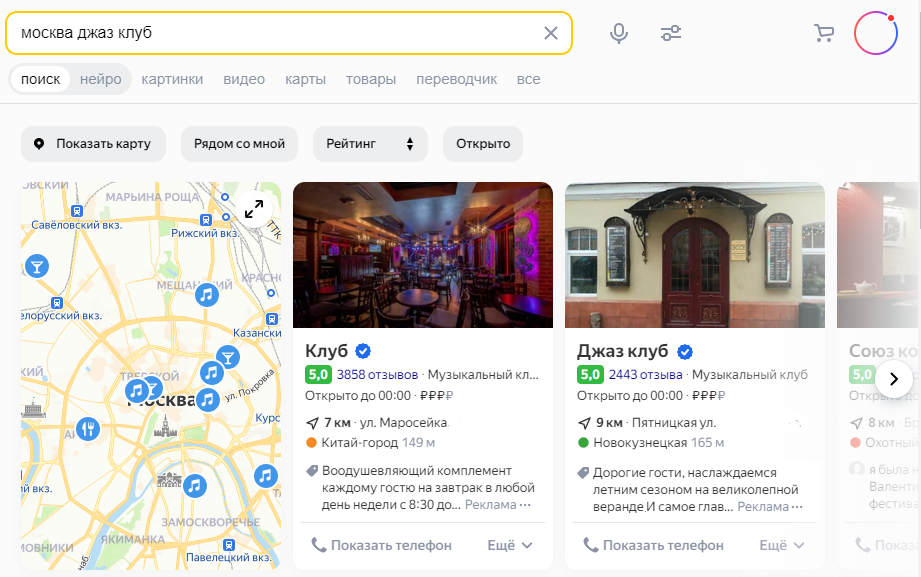921x577 pixels.
Task: Click the 'Дорогие гости' promo text
Action: (695, 489)
